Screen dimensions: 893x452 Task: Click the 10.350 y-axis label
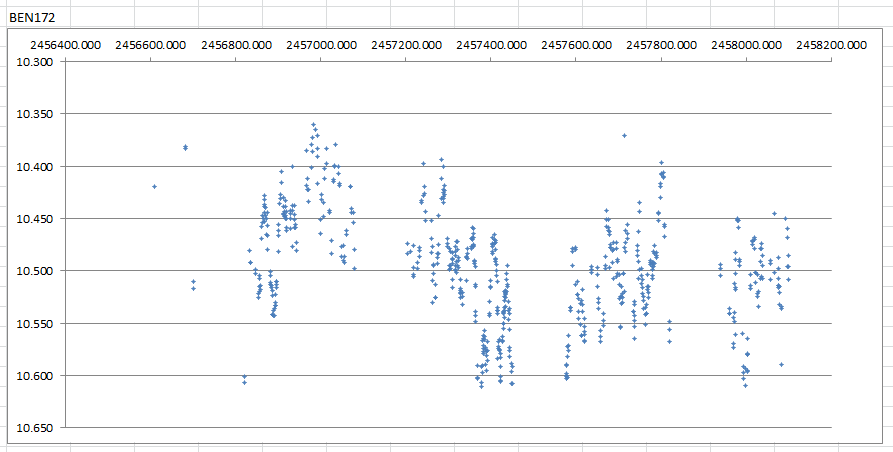point(35,114)
